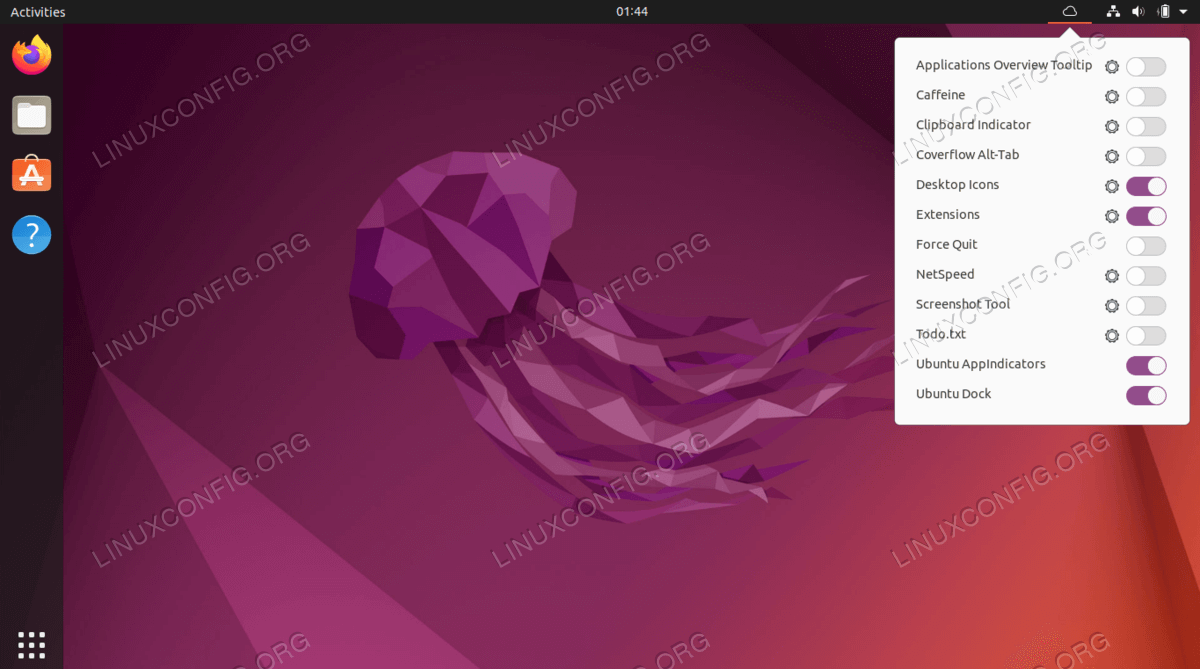Open Files manager from the dock
Screen dimensions: 1200x669
point(32,115)
